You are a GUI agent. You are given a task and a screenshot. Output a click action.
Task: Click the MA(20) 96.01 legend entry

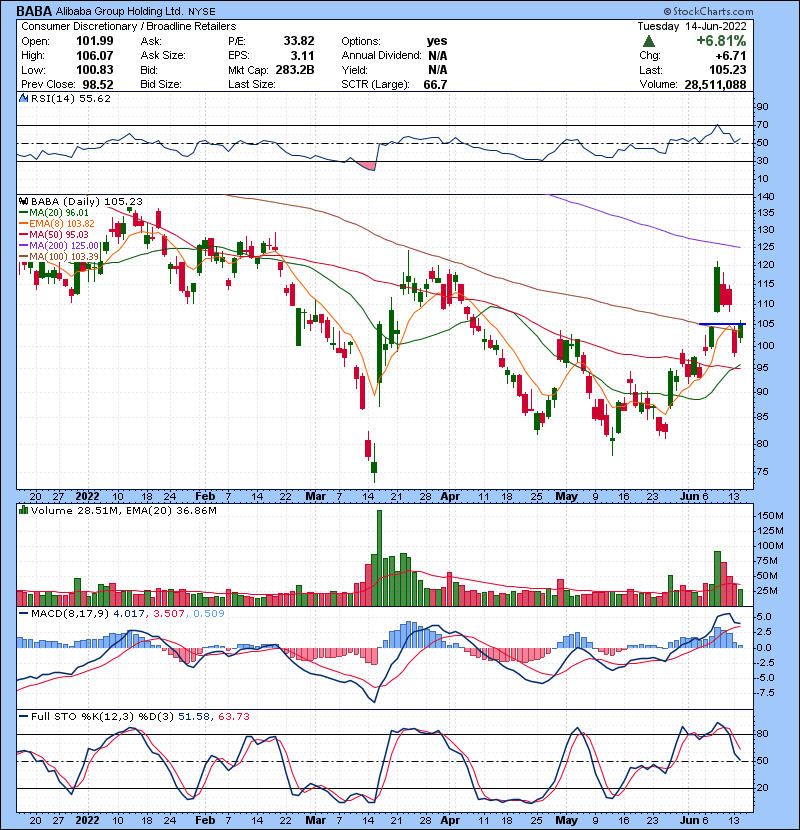pyautogui.click(x=59, y=213)
